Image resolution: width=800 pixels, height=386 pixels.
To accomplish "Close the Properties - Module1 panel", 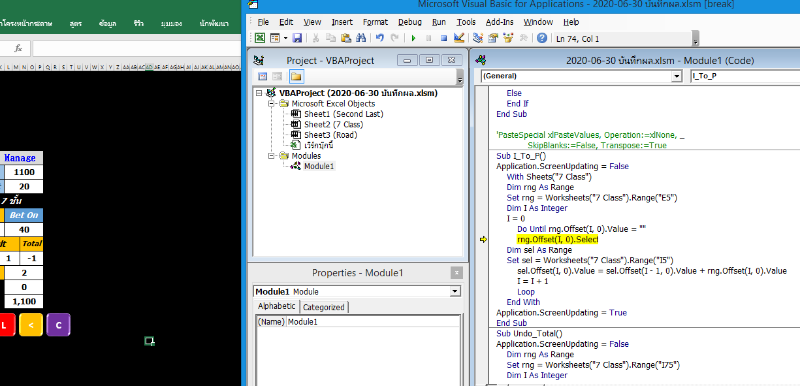I will click(x=457, y=273).
